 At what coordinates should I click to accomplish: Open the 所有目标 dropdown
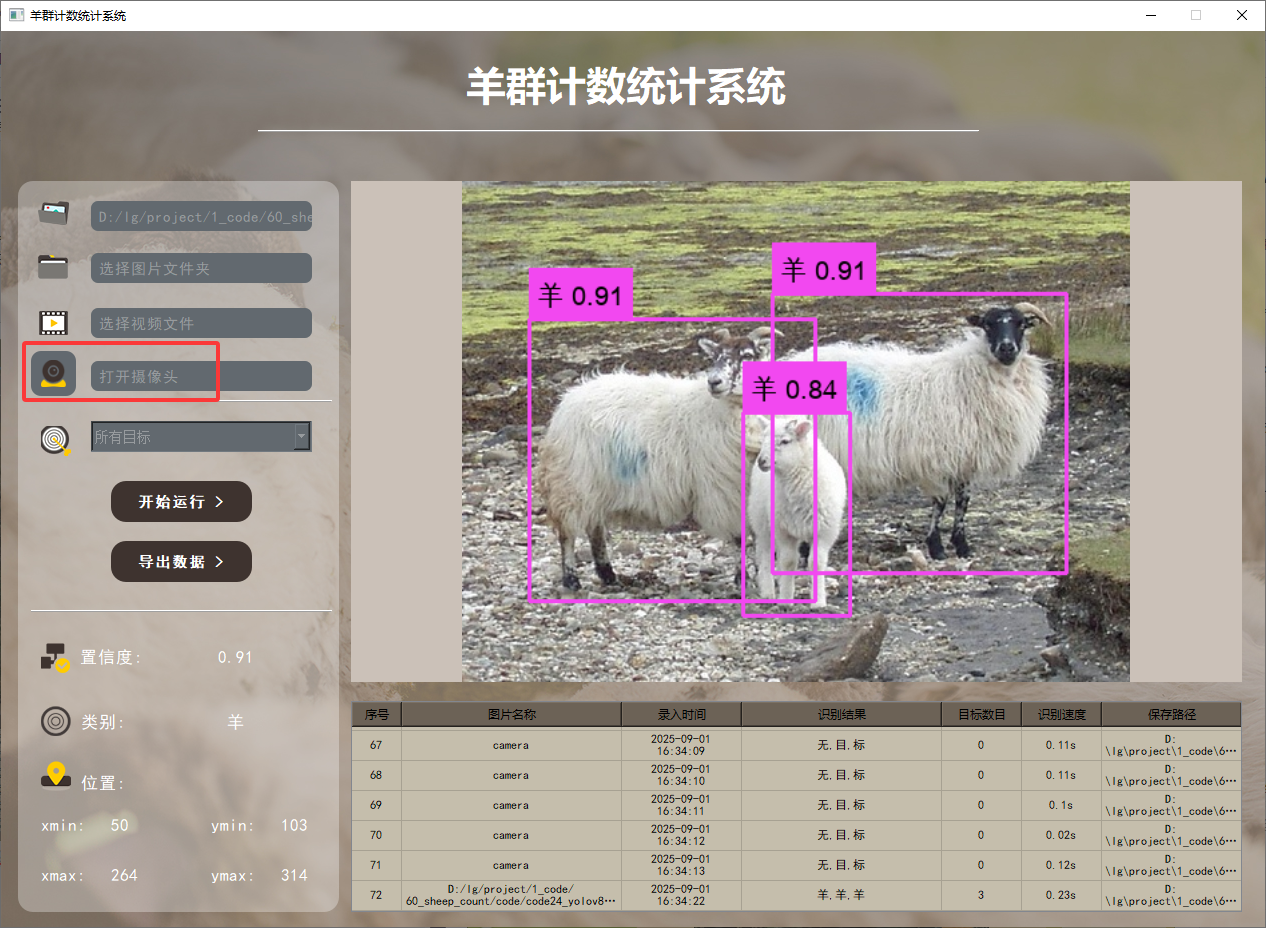[x=201, y=436]
